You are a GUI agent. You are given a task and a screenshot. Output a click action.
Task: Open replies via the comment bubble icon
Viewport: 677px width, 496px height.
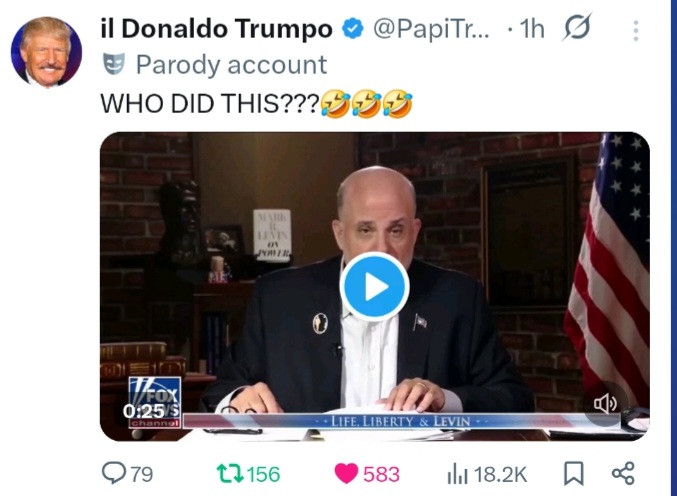coord(116,473)
